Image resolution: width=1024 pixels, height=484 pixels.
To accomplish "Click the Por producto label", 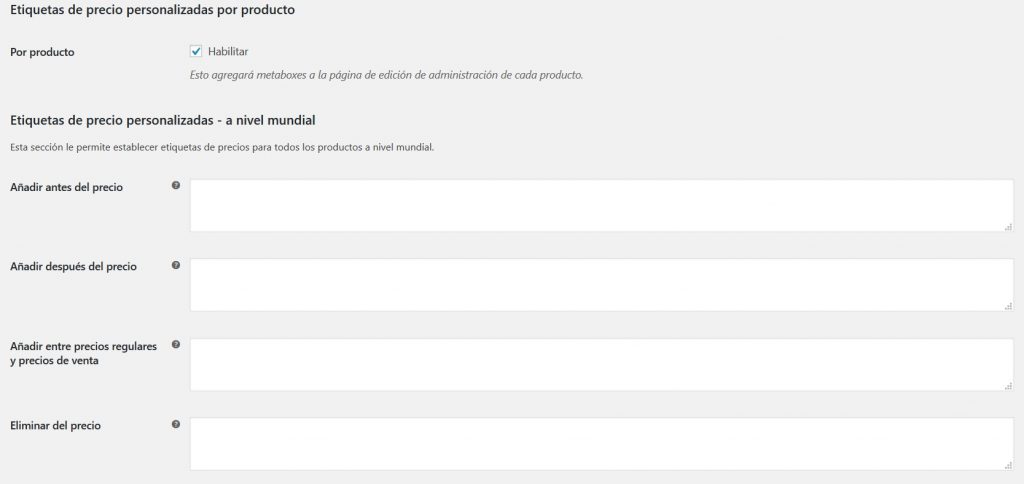I will tap(42, 52).
